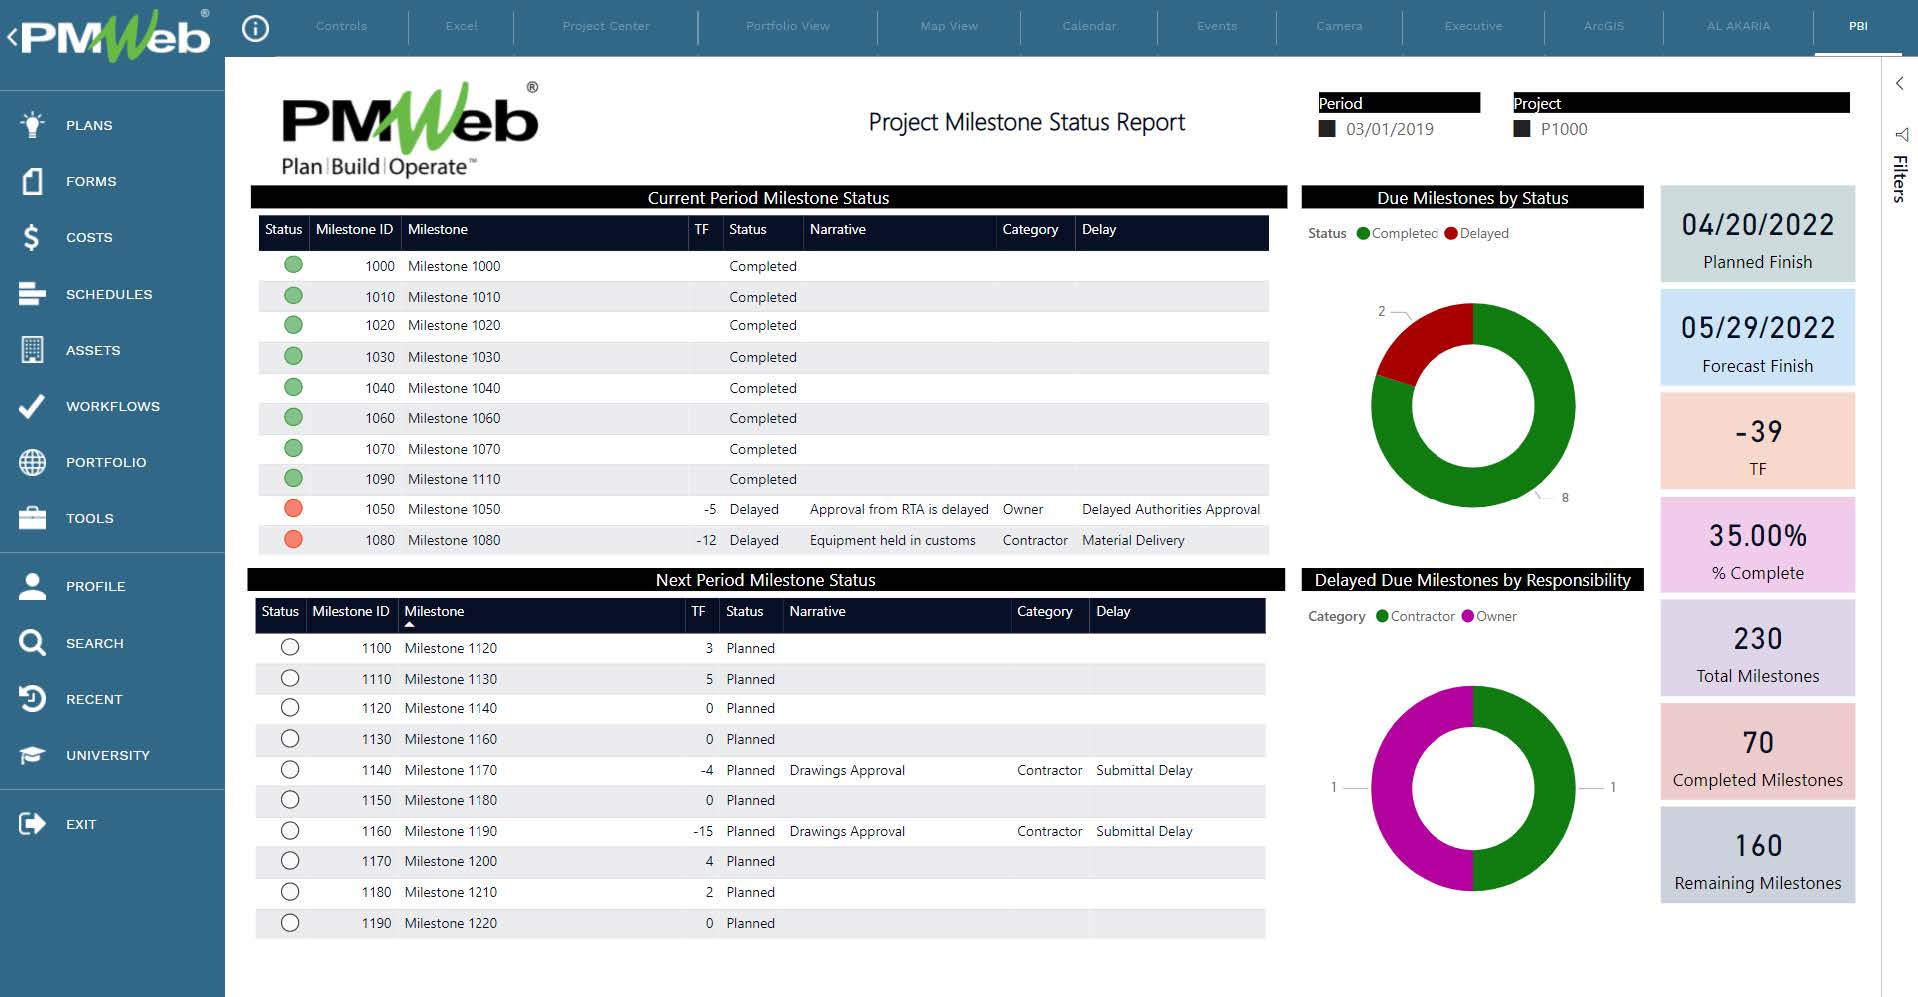Open the Costs dollar icon
Image resolution: width=1918 pixels, height=997 pixels.
32,237
